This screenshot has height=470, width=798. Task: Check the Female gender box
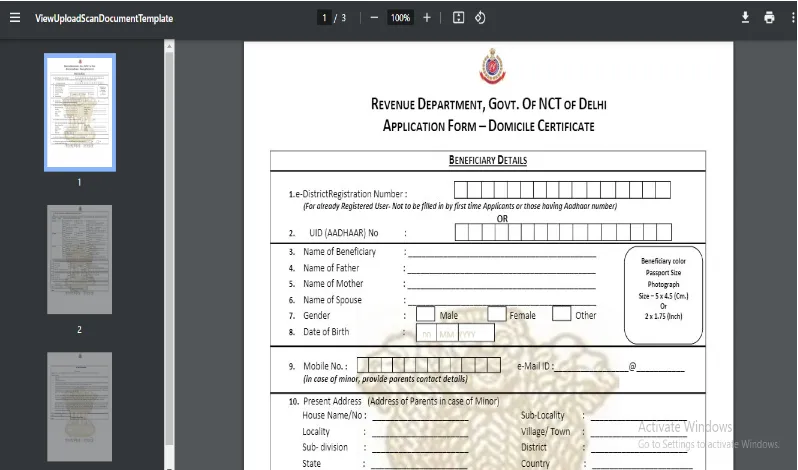tap(497, 314)
